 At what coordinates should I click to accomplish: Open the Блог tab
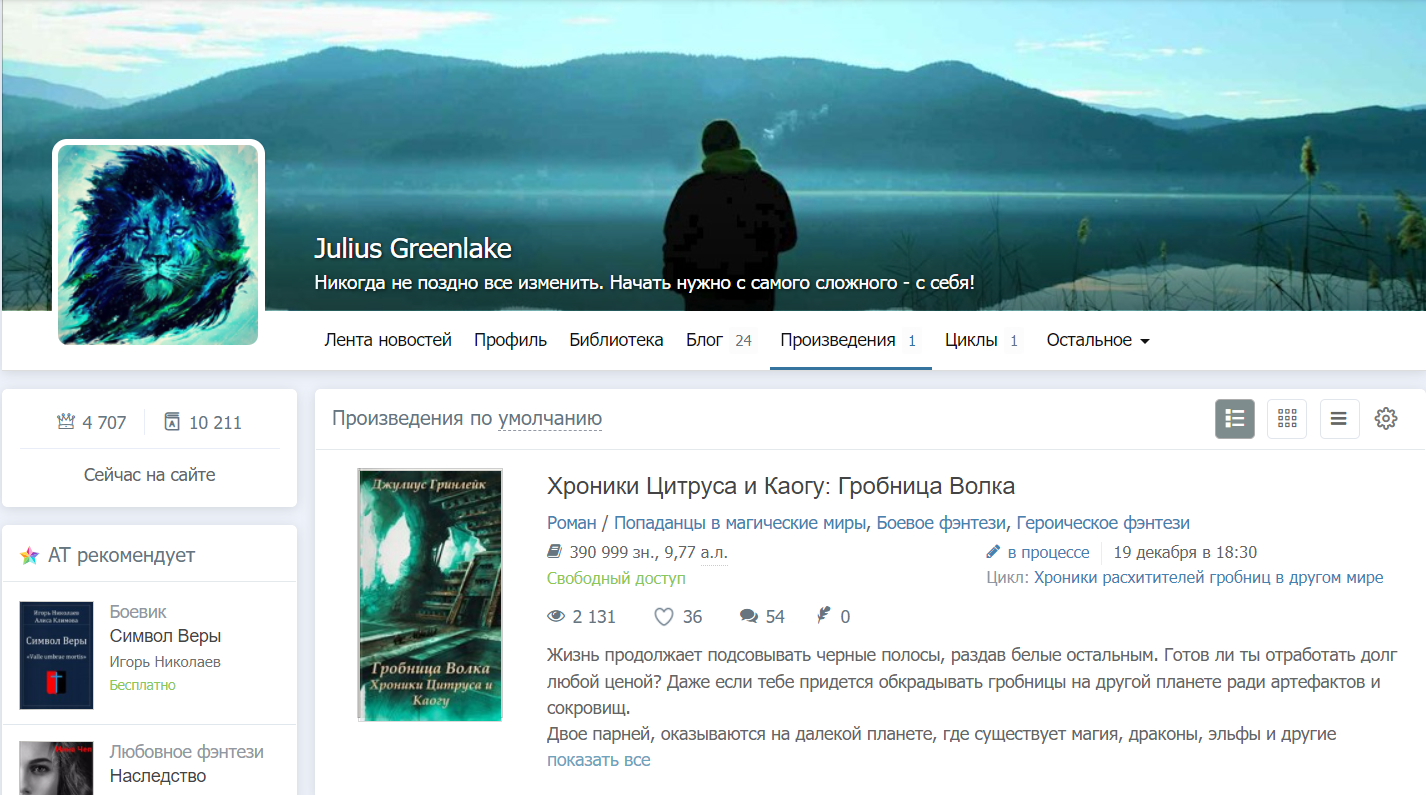coord(719,340)
